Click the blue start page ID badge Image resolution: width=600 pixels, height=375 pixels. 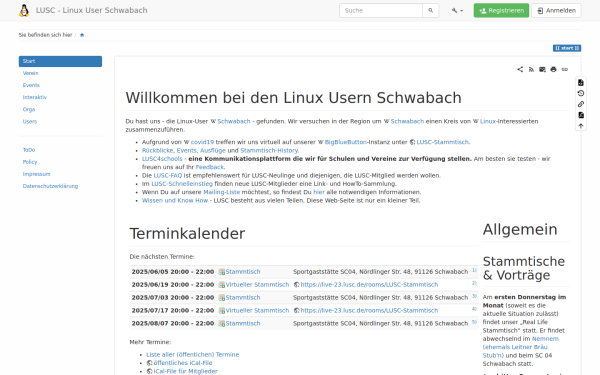click(567, 48)
